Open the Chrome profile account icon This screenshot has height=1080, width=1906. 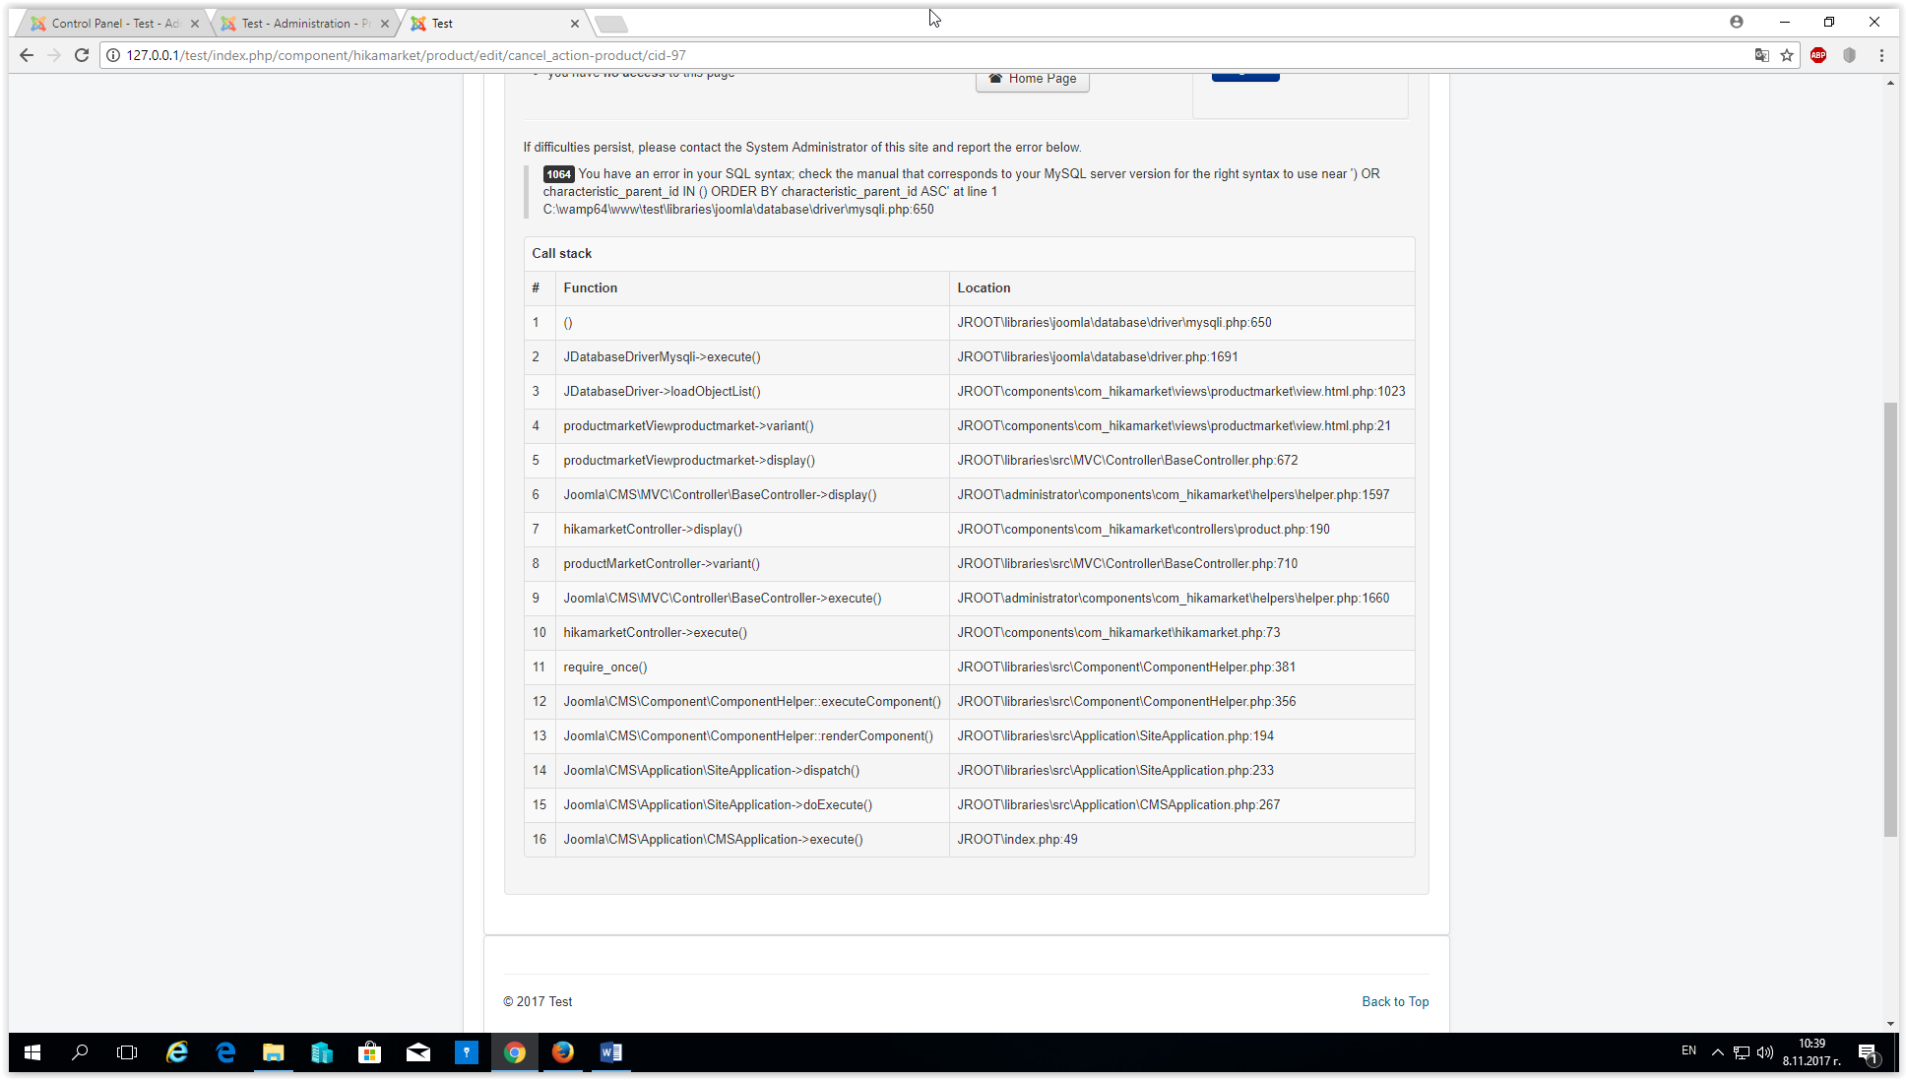[x=1736, y=22]
